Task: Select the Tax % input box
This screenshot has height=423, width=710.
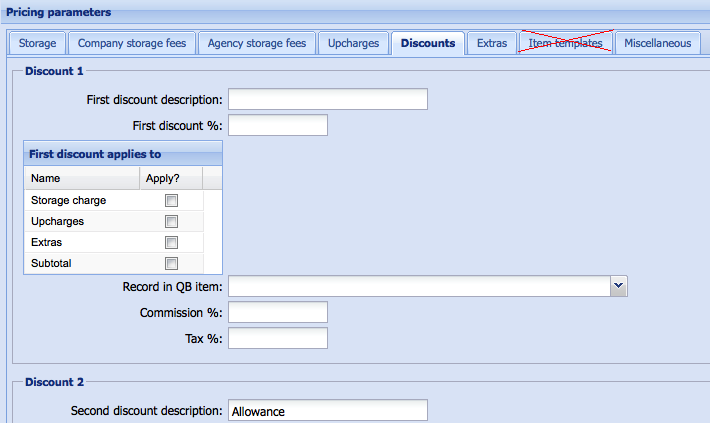Action: pos(278,339)
